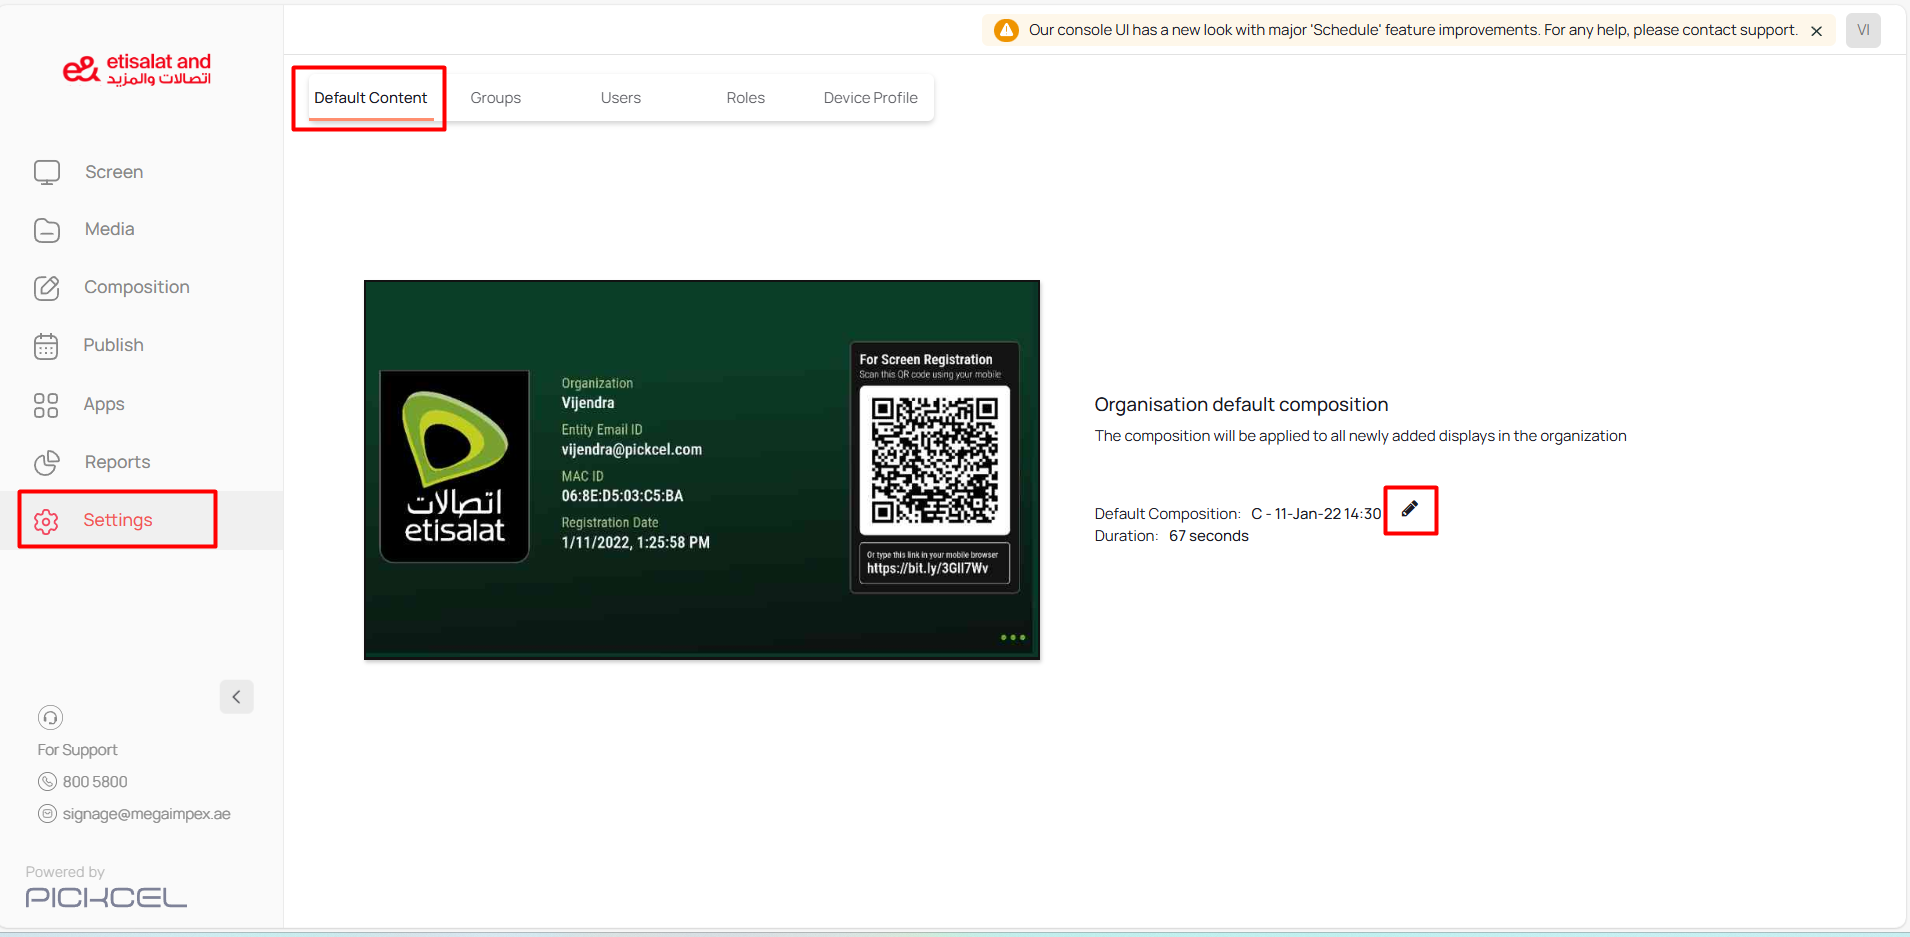Click the Screen monitor icon in sidebar
Screen dimensions: 1910x937
click(x=47, y=173)
